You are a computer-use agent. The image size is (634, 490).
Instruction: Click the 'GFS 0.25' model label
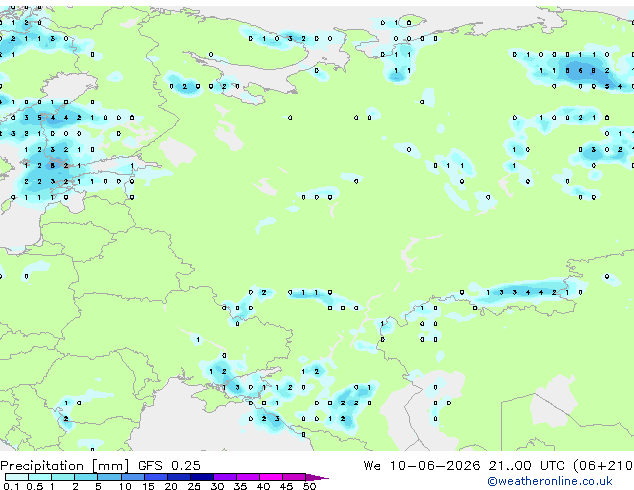169,466
